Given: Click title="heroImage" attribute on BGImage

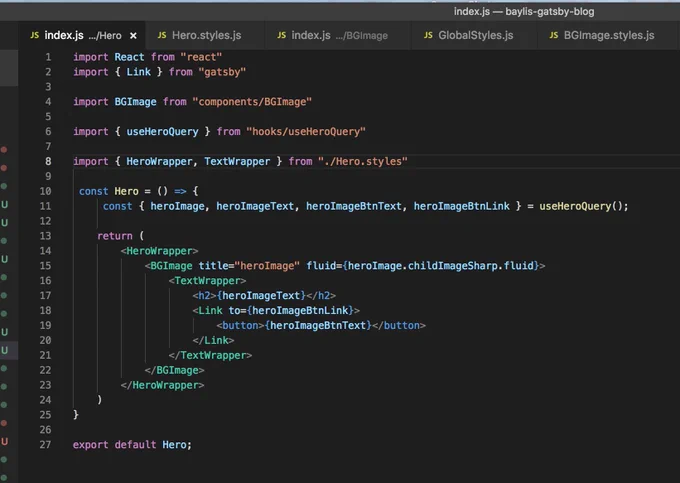Looking at the screenshot, I should pos(249,266).
